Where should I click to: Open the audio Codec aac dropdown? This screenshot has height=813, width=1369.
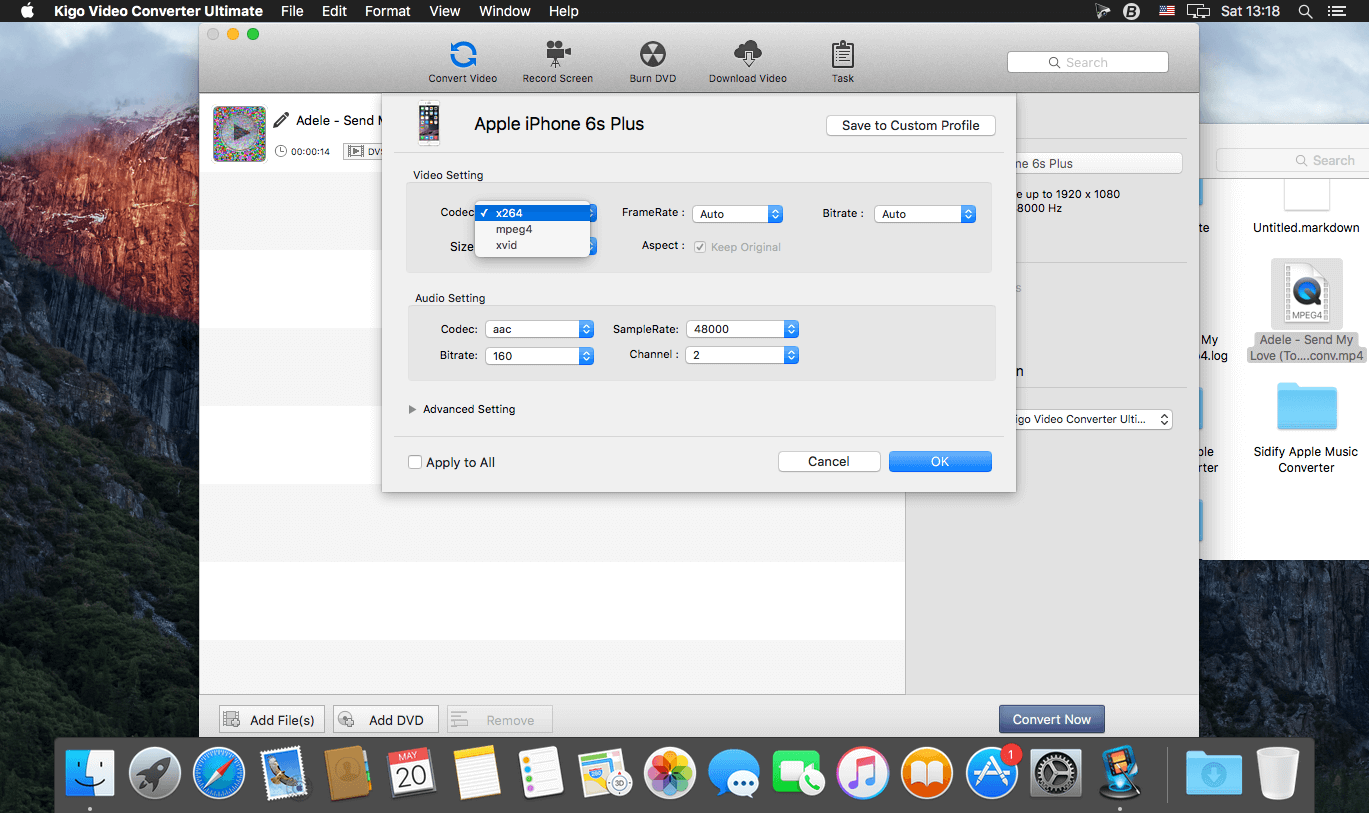coord(539,329)
